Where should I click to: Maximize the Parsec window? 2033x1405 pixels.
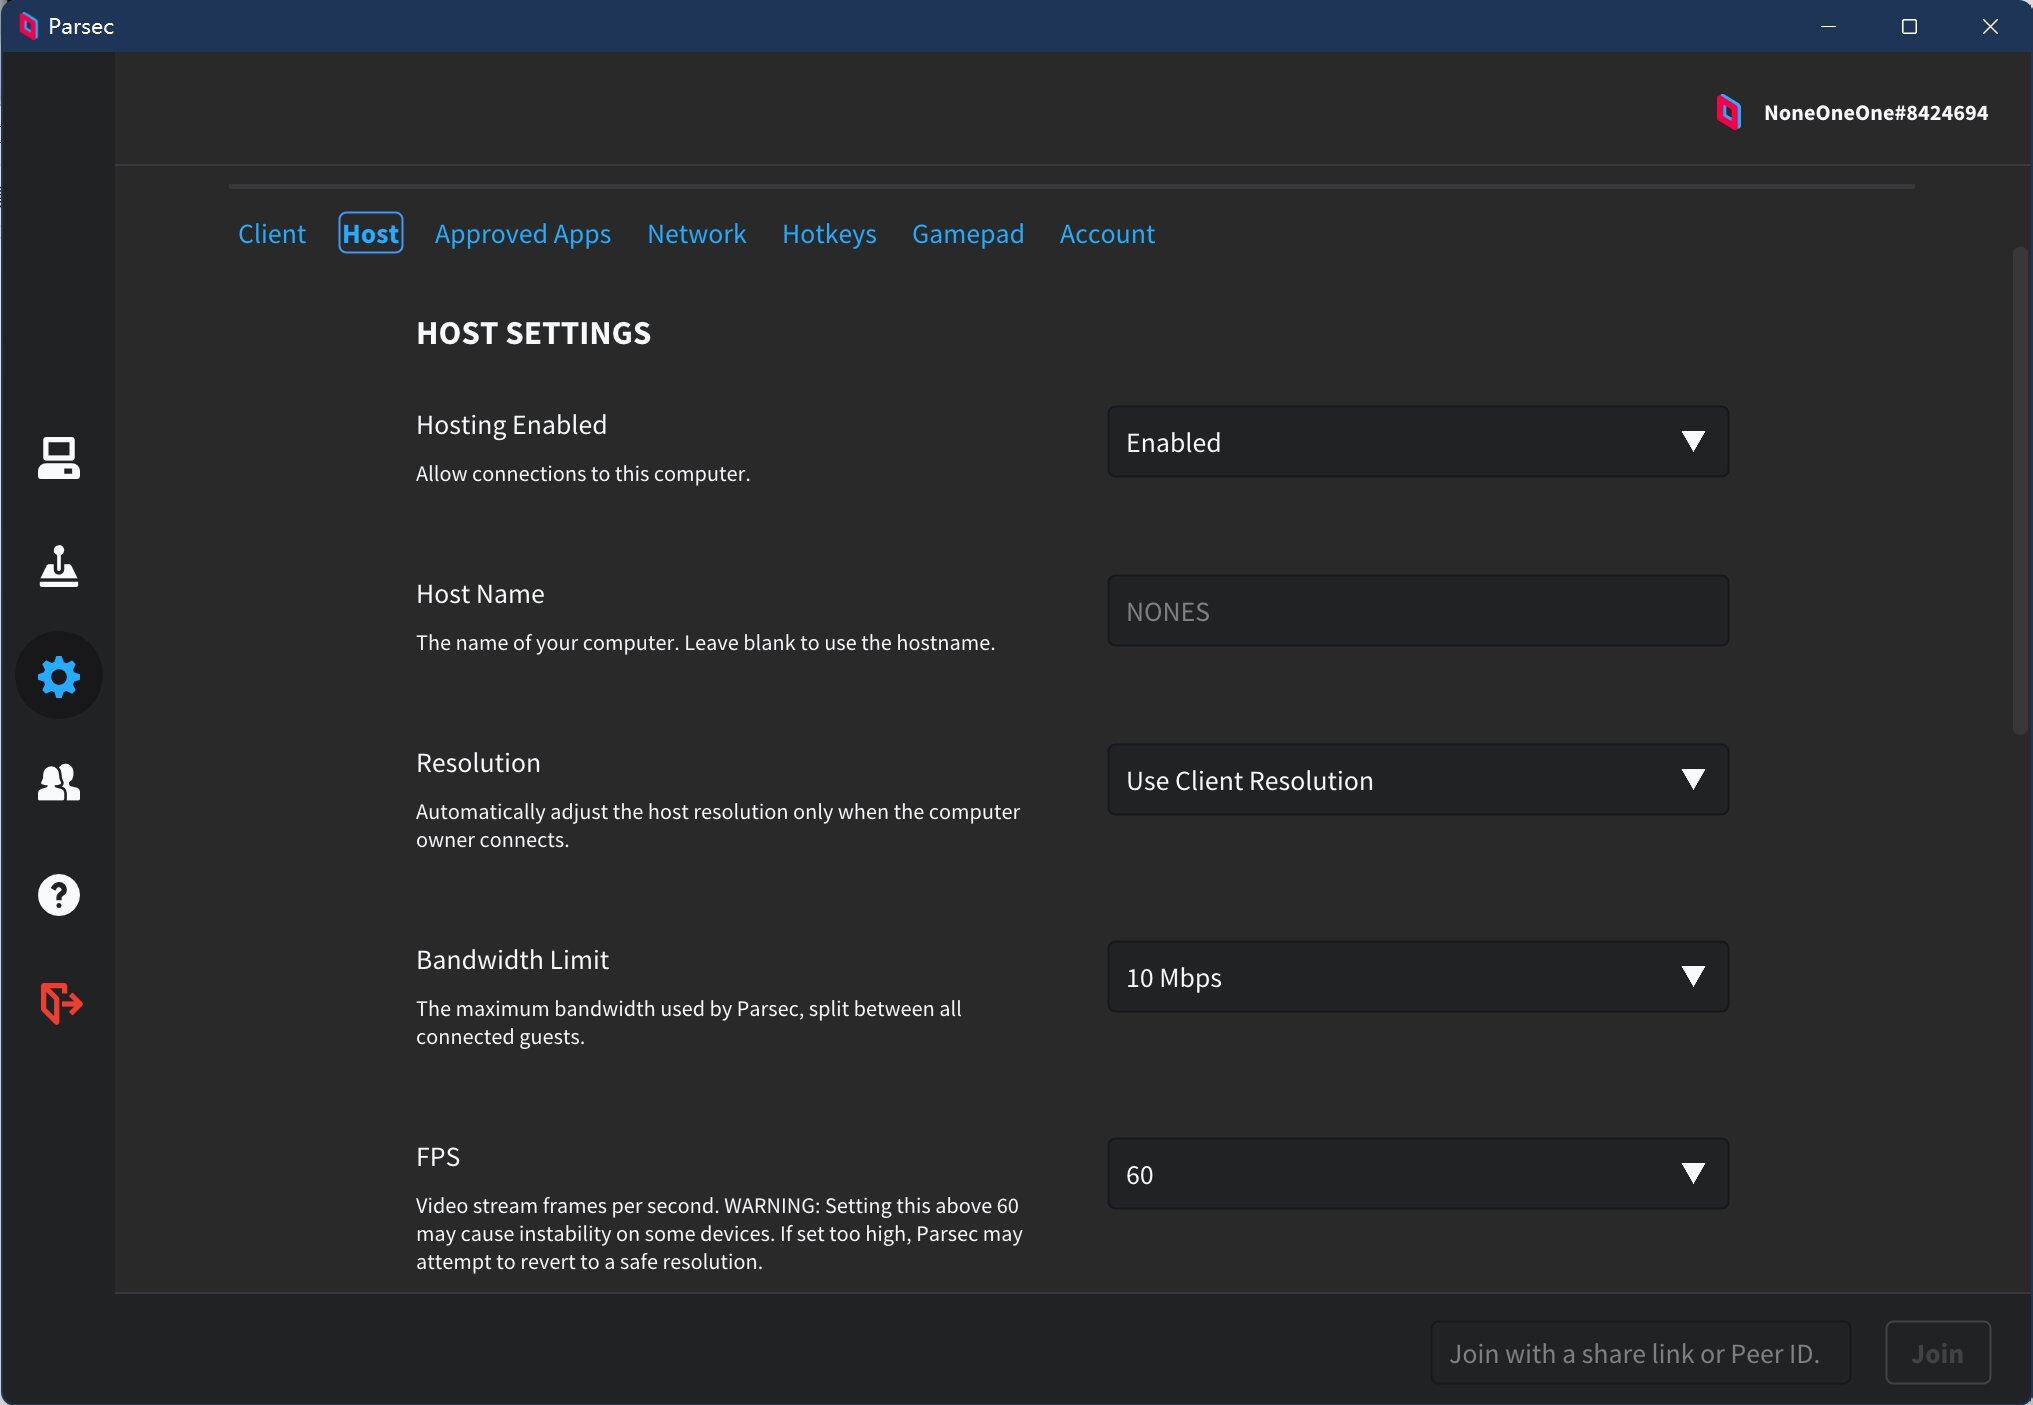[1909, 26]
